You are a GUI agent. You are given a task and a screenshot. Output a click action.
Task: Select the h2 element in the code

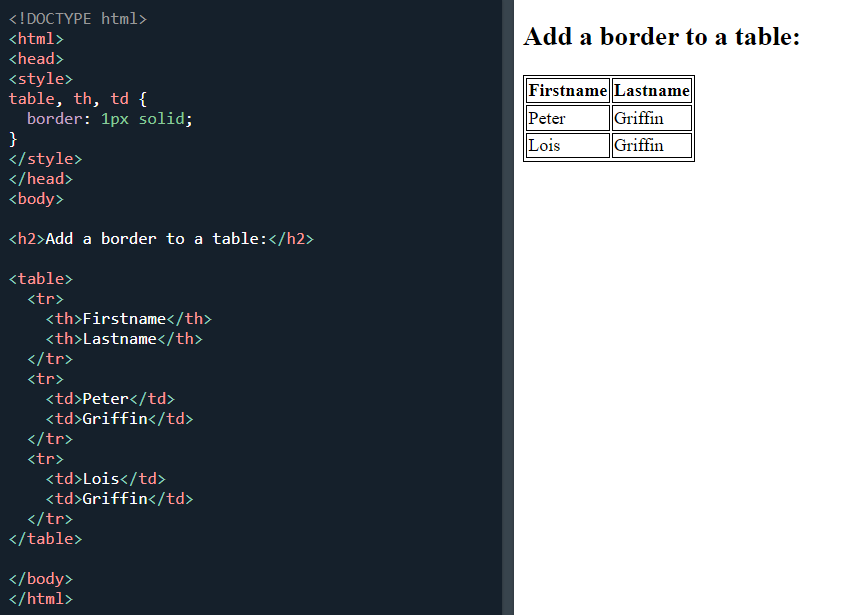160,238
